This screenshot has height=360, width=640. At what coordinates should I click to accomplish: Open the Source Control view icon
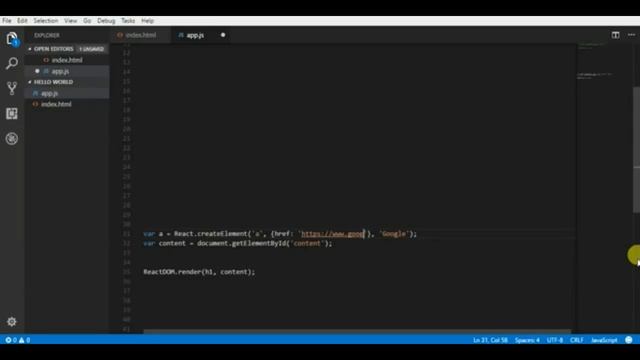point(12,88)
